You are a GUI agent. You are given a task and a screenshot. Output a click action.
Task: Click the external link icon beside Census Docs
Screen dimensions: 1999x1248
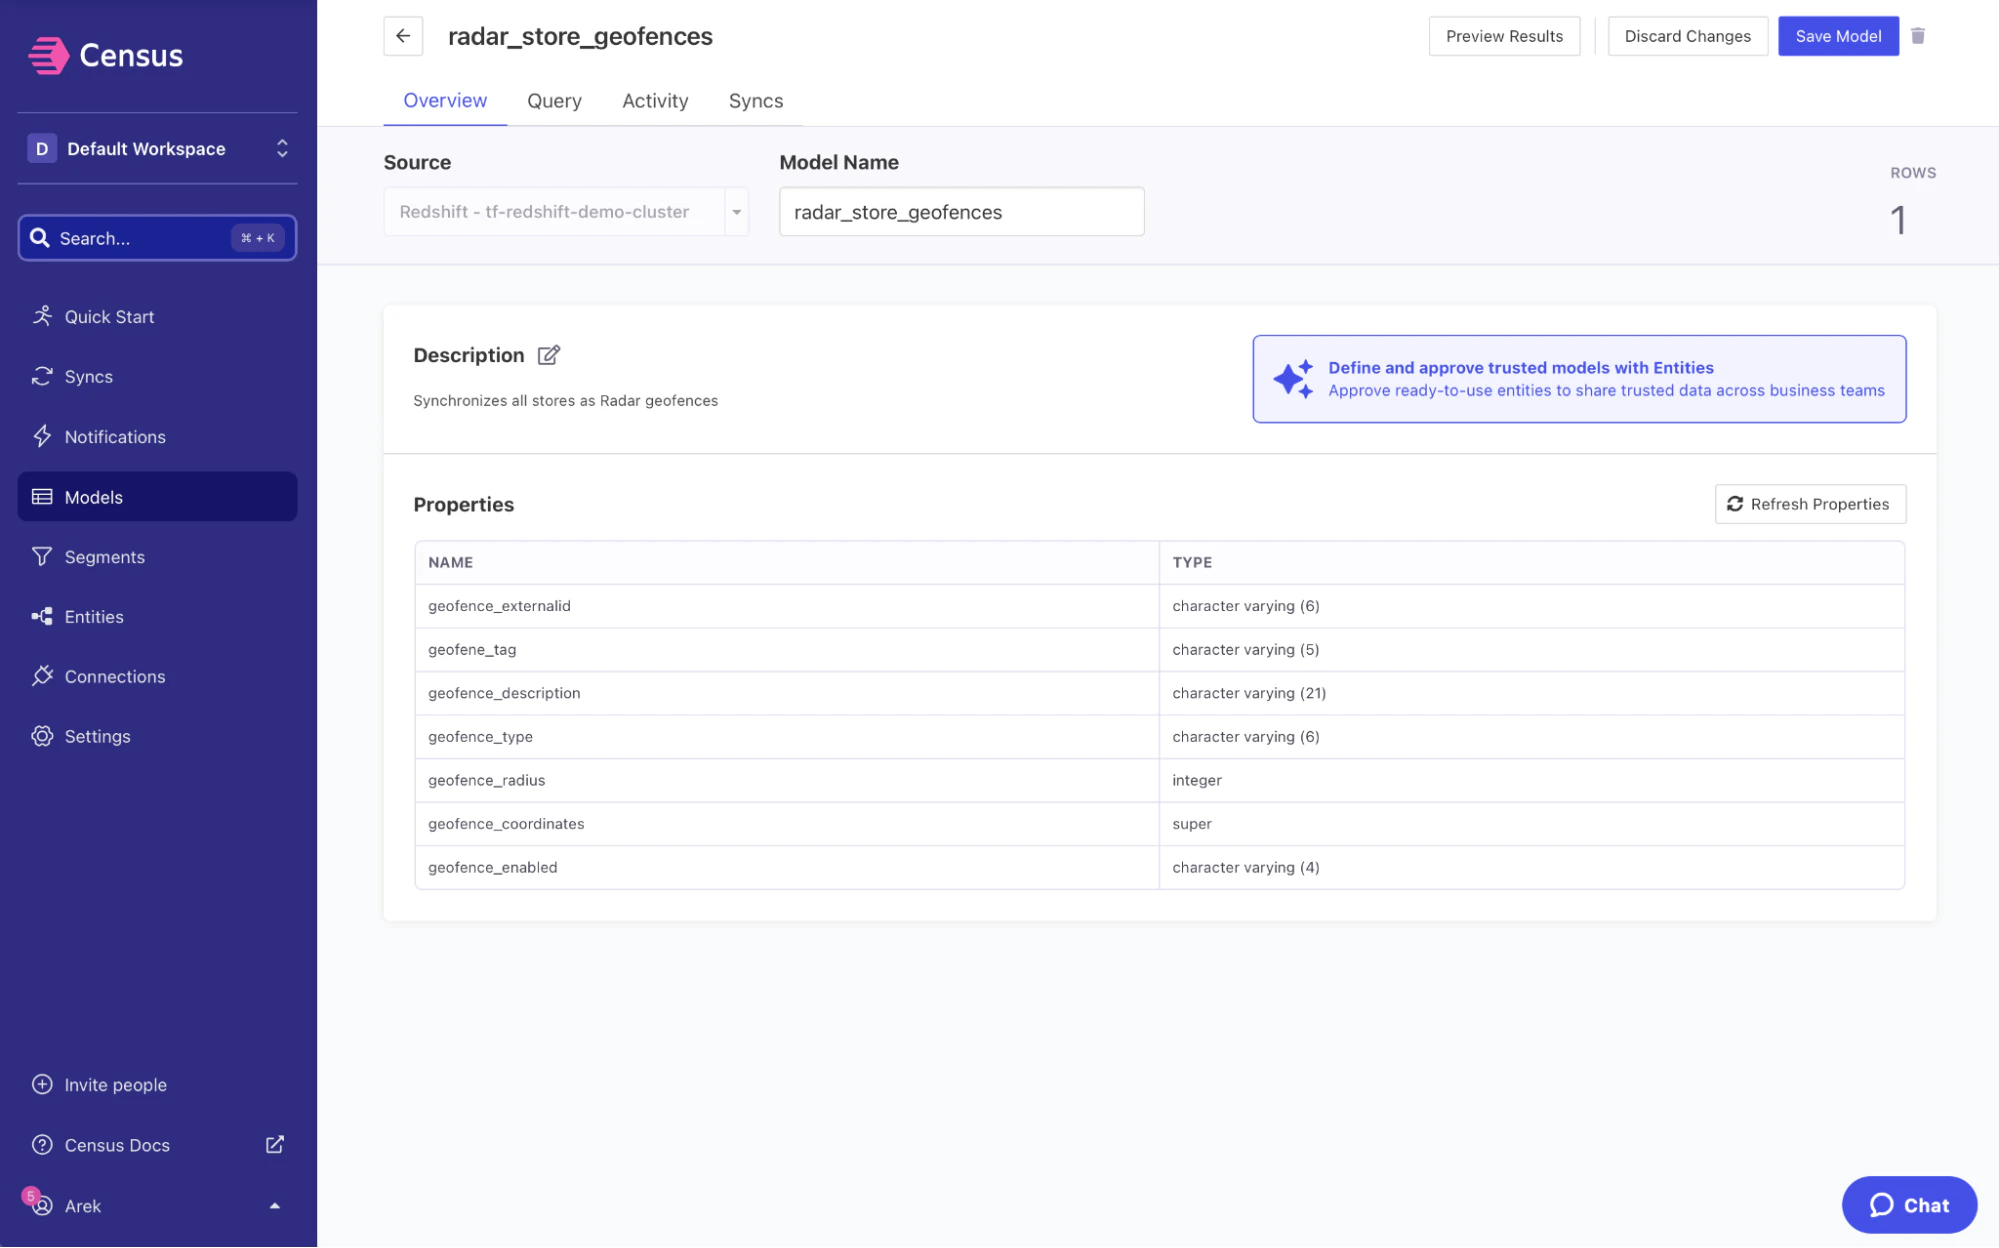tap(275, 1144)
